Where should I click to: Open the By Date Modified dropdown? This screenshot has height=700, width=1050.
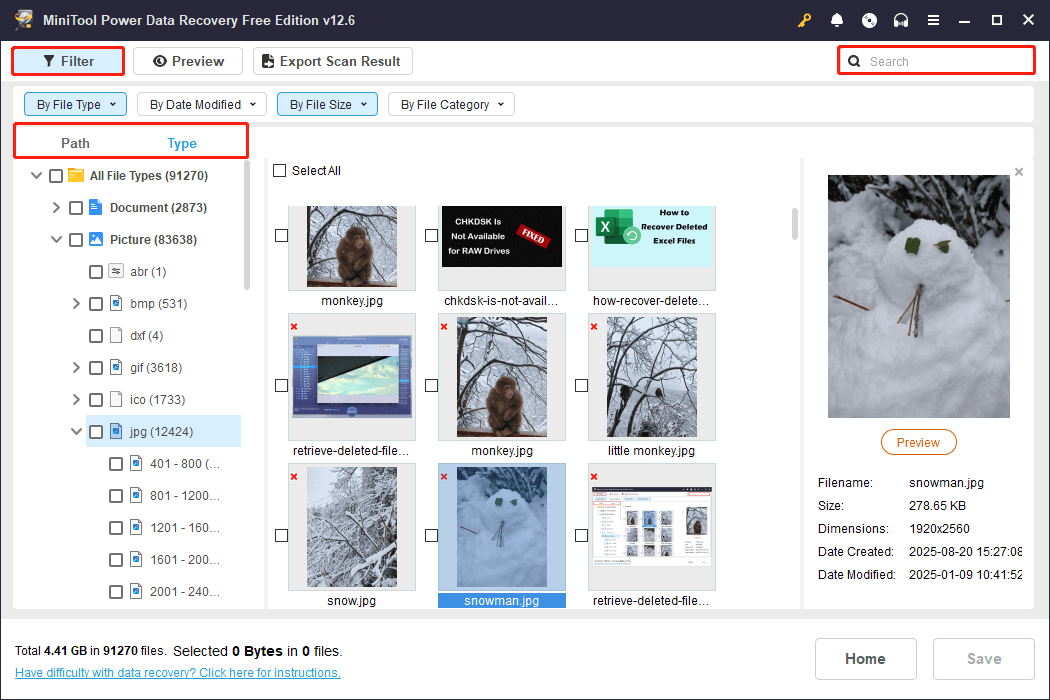point(201,103)
